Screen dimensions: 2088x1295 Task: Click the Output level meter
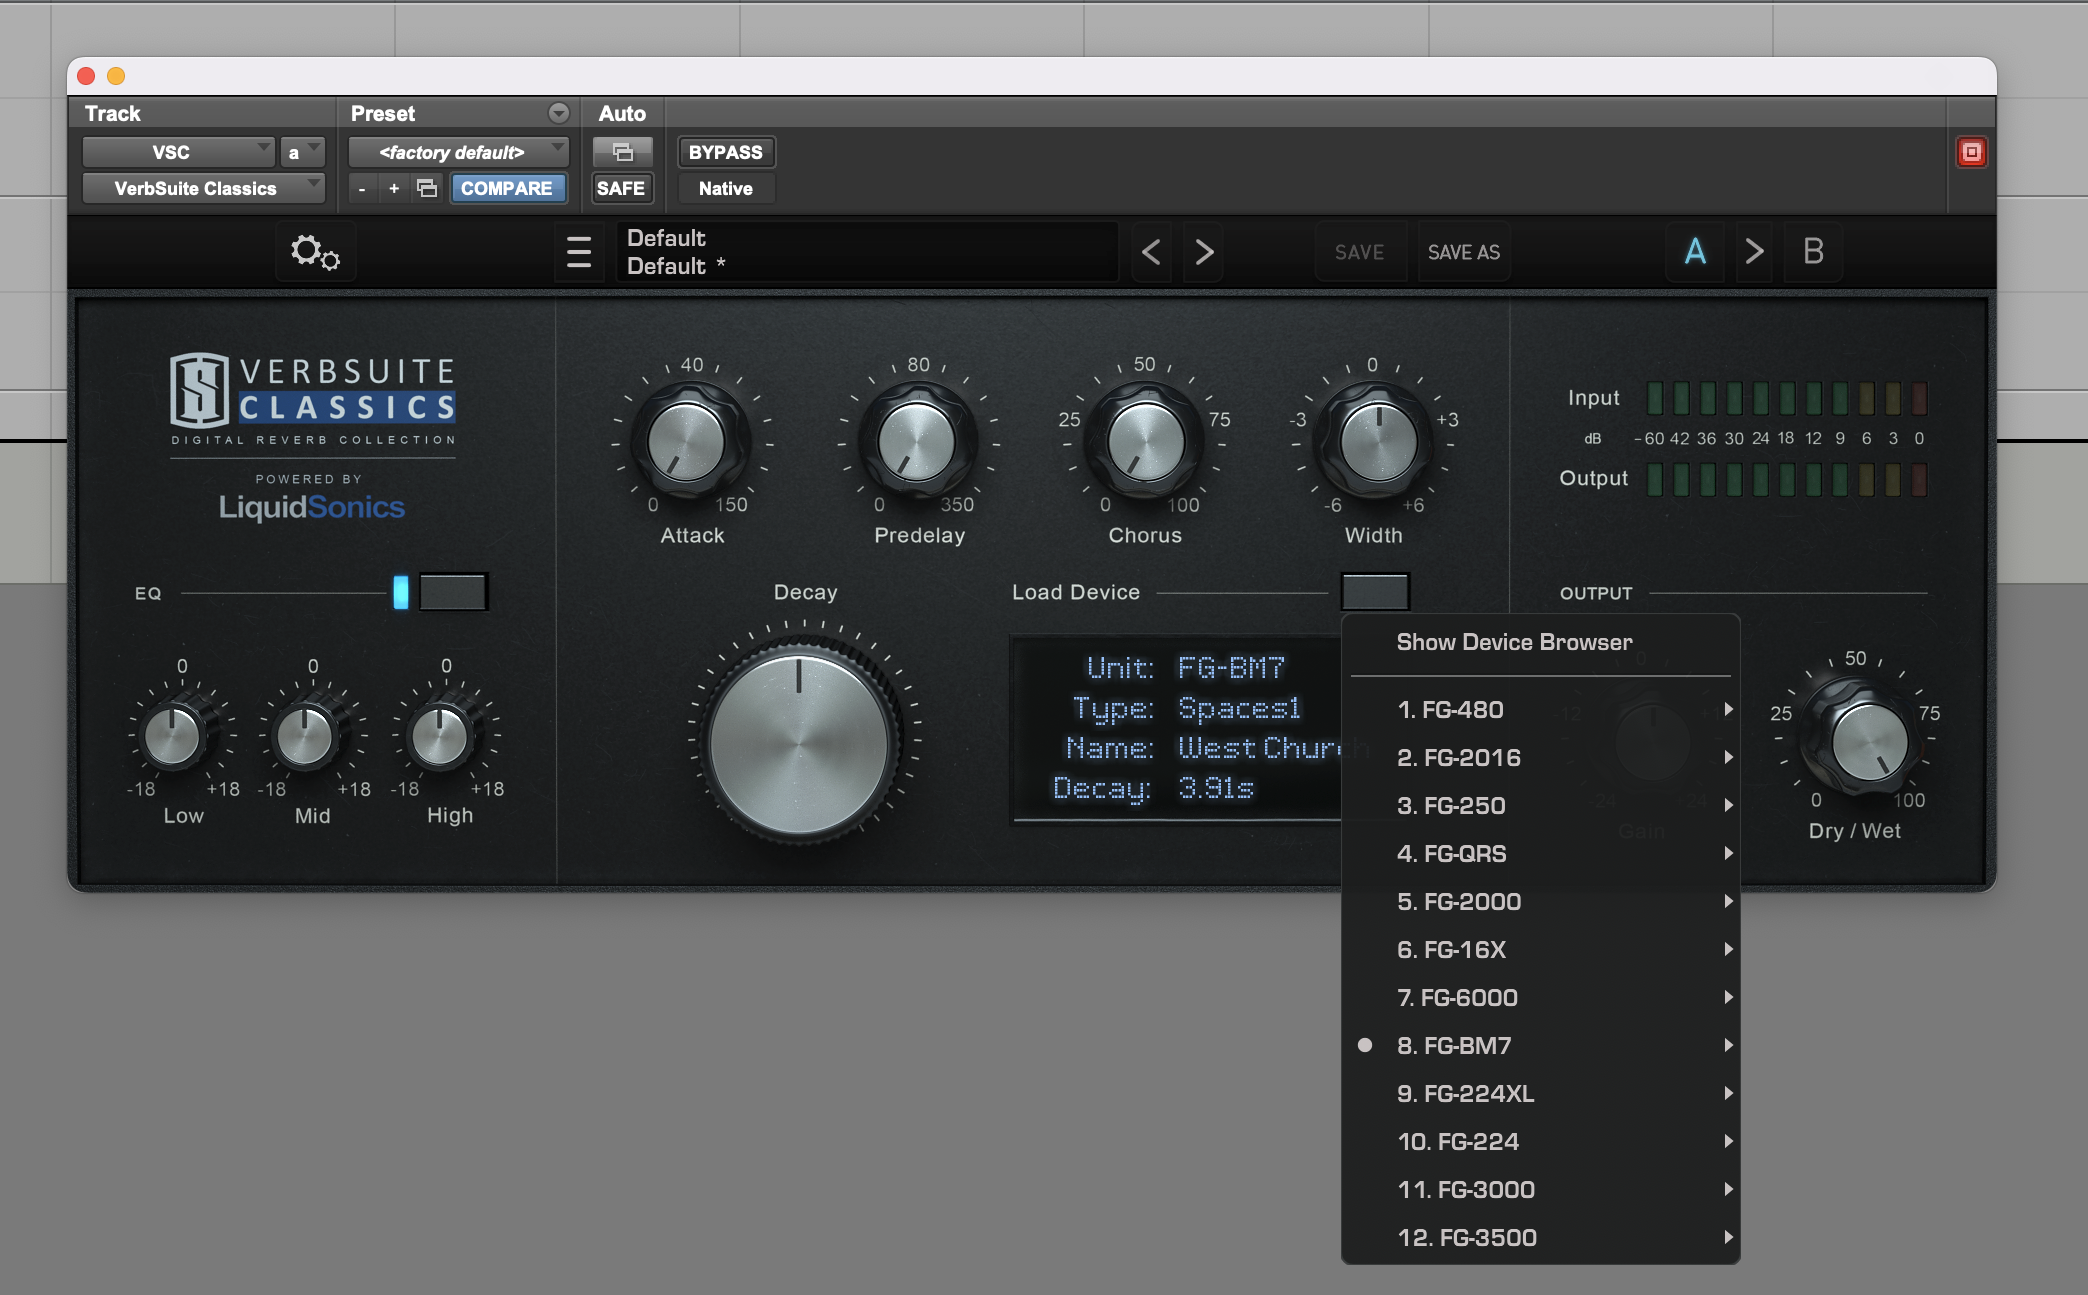click(x=1786, y=479)
